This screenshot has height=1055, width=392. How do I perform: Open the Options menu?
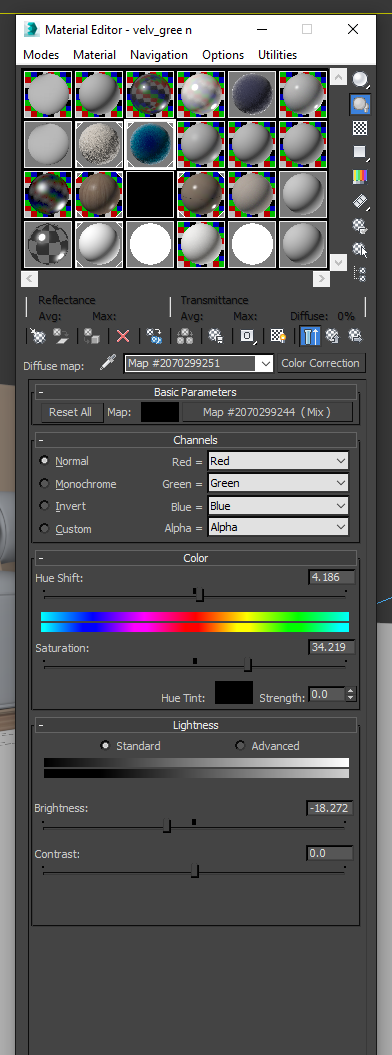pyautogui.click(x=223, y=54)
